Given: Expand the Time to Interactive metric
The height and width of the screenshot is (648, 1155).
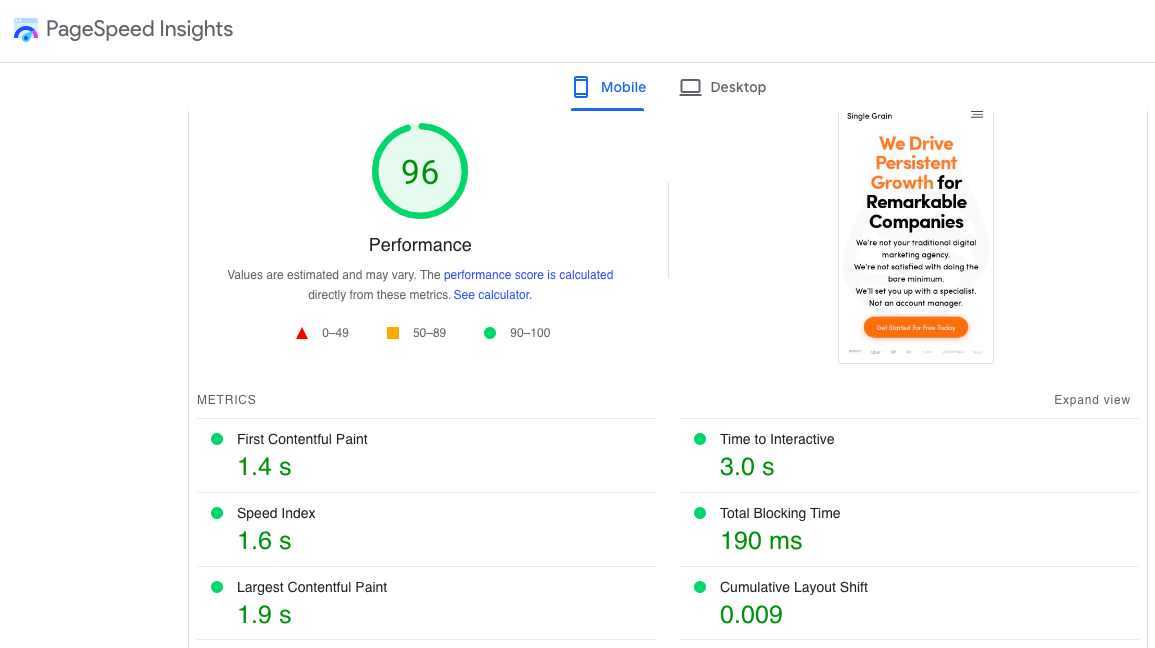Looking at the screenshot, I should click(776, 440).
